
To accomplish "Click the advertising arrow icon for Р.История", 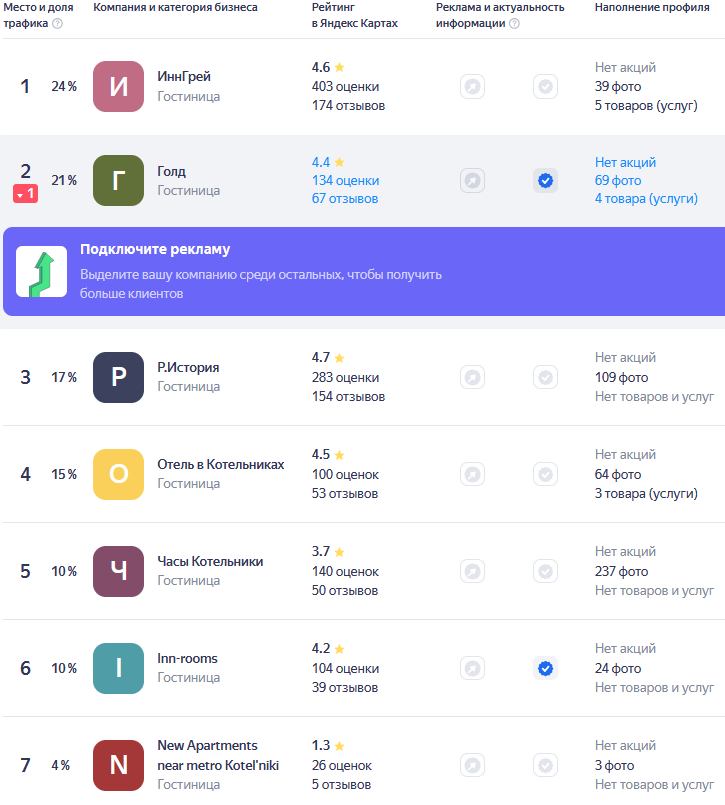I will click(x=472, y=377).
